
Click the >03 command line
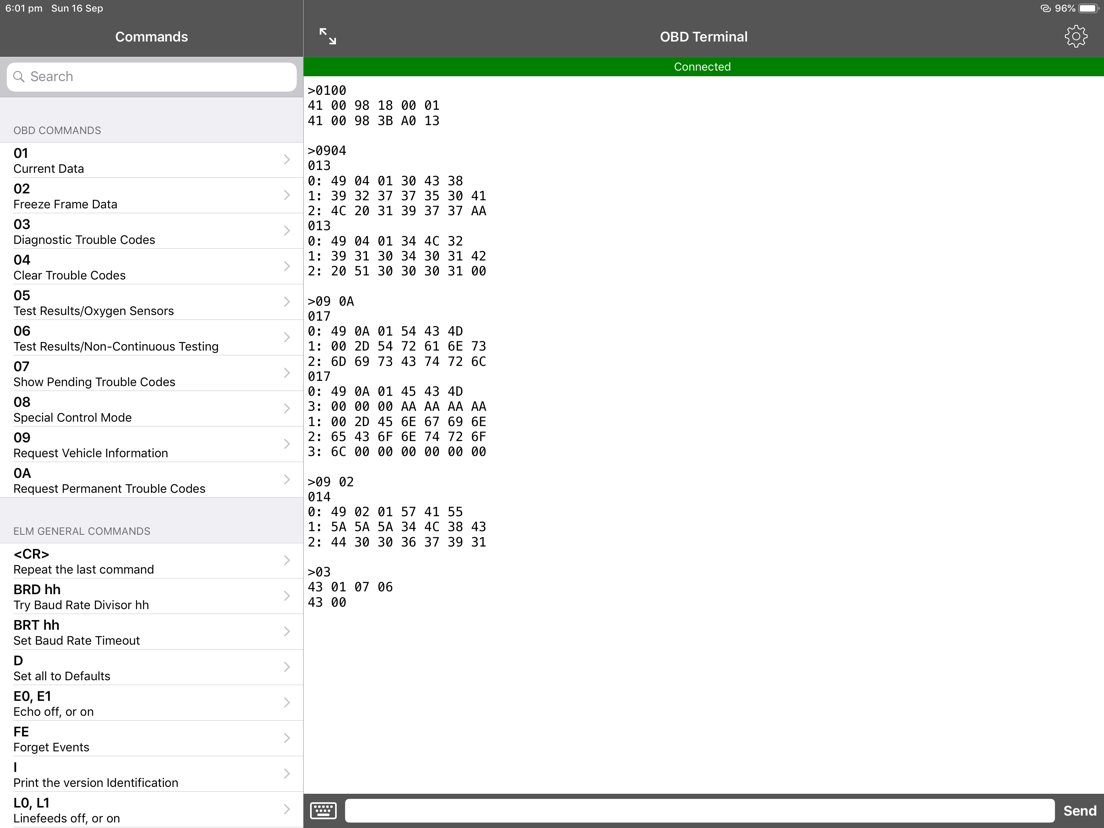pos(319,572)
